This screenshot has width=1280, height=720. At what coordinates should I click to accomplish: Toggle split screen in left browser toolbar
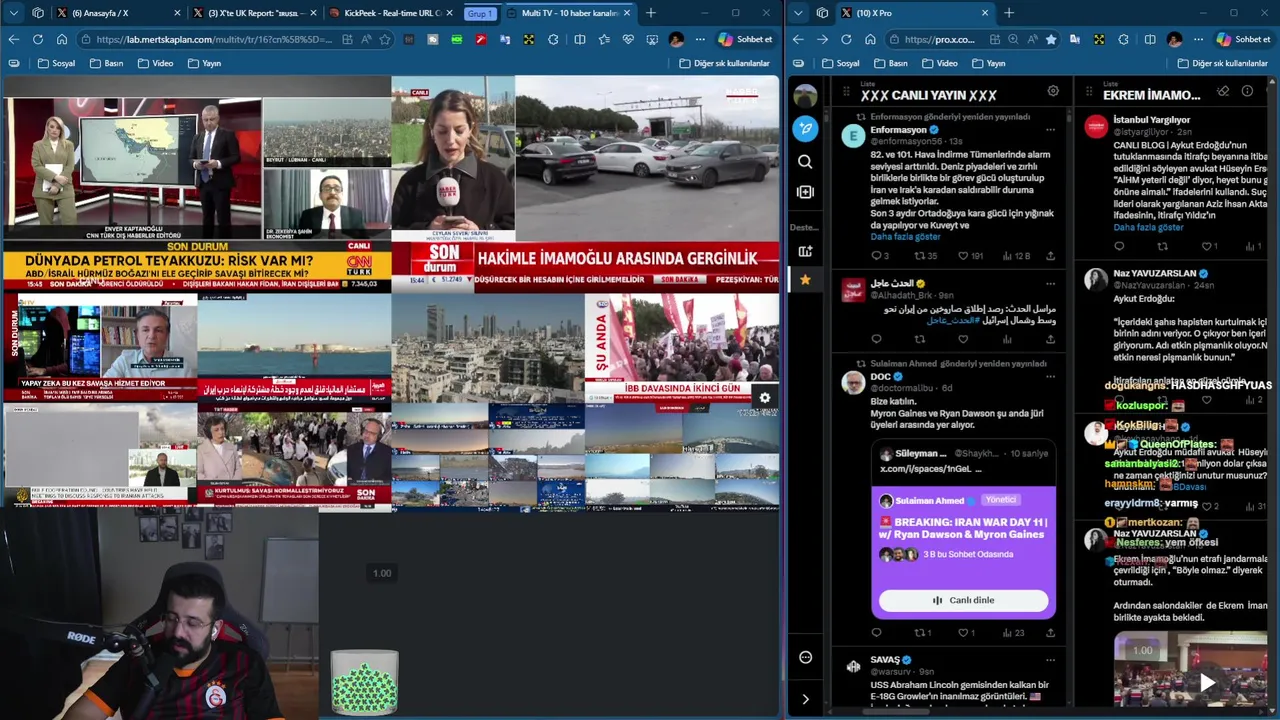[580, 39]
